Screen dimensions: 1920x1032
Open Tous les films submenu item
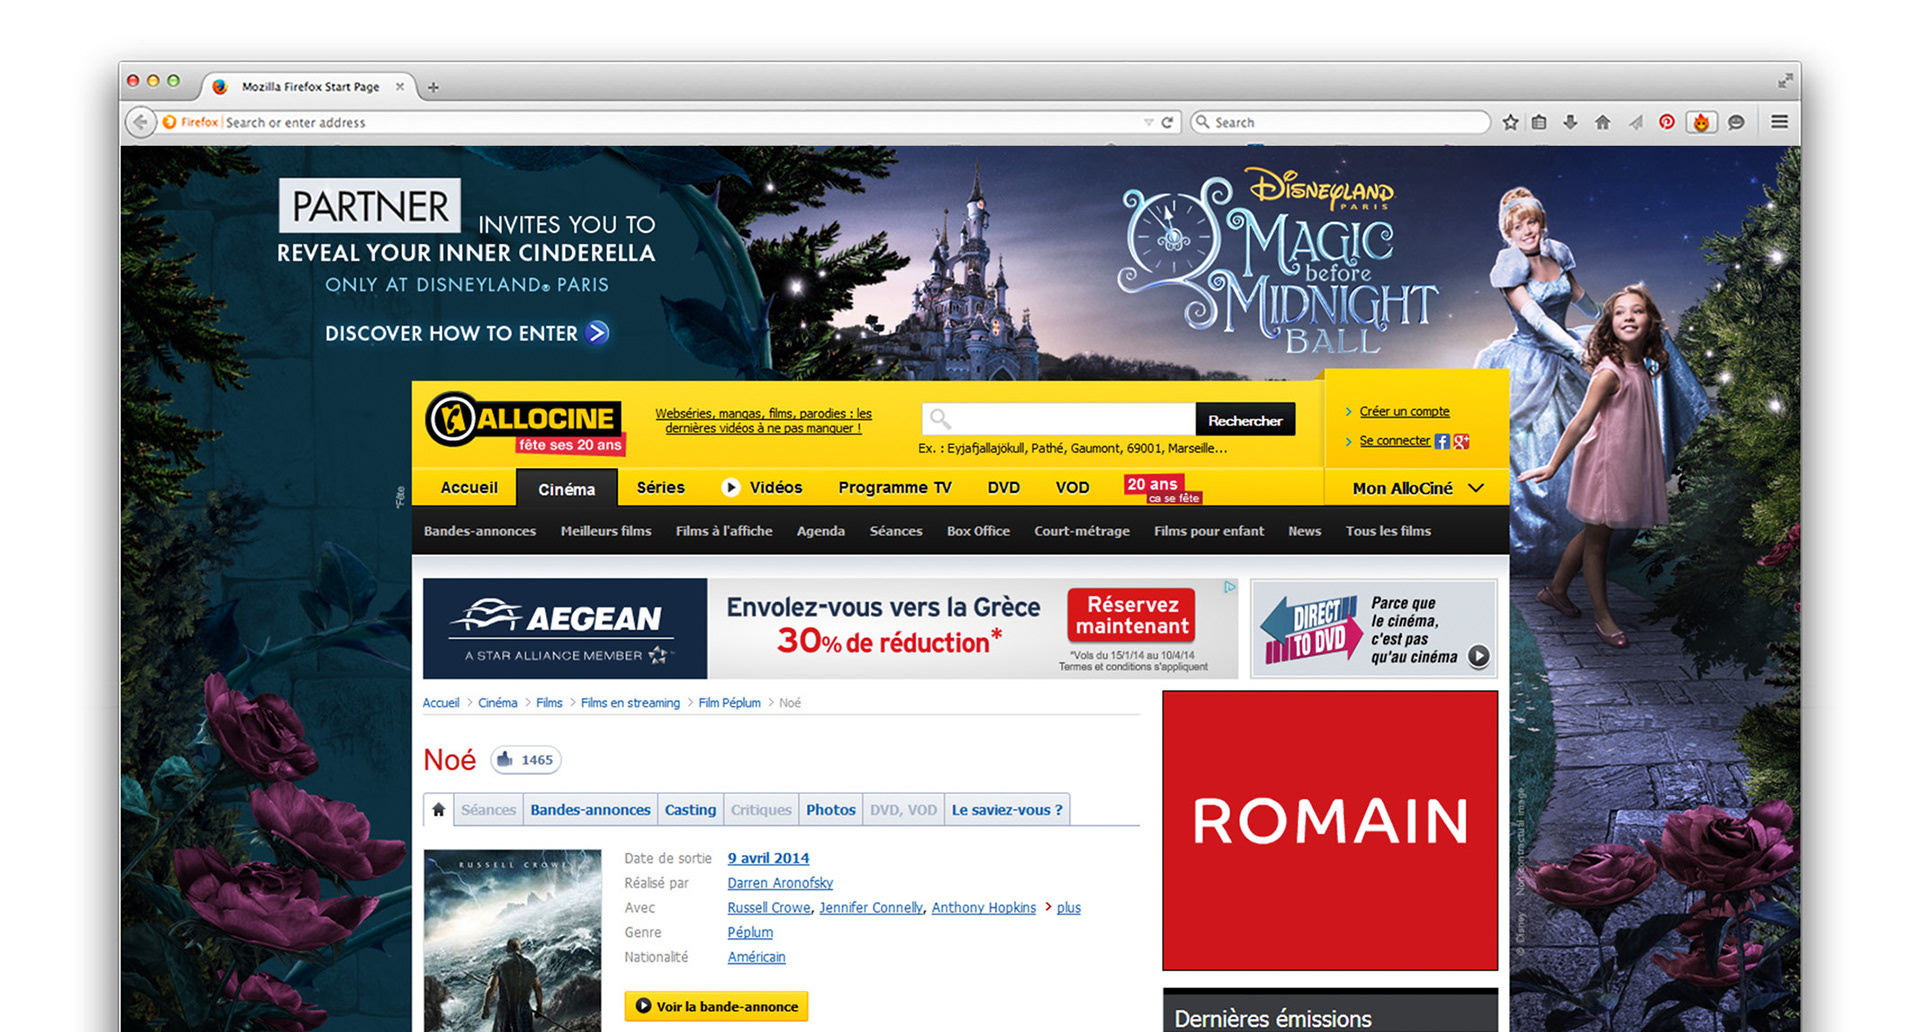coord(1388,531)
